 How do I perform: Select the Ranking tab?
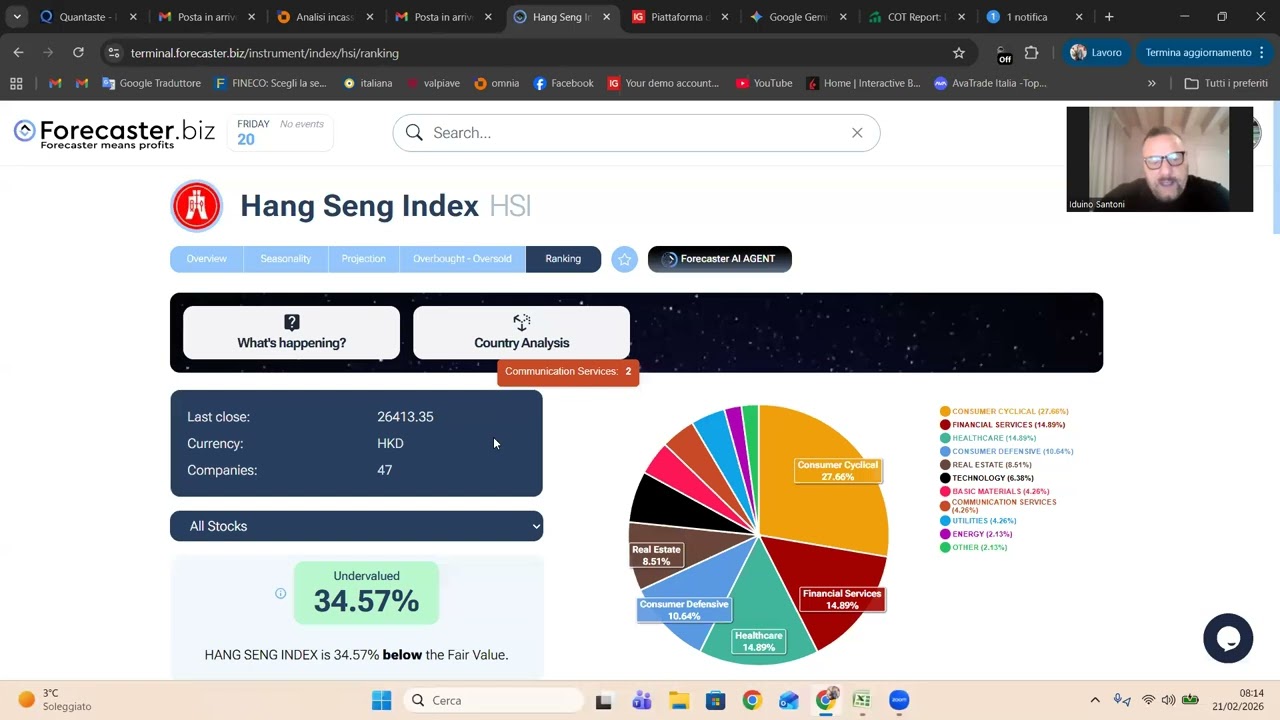563,259
